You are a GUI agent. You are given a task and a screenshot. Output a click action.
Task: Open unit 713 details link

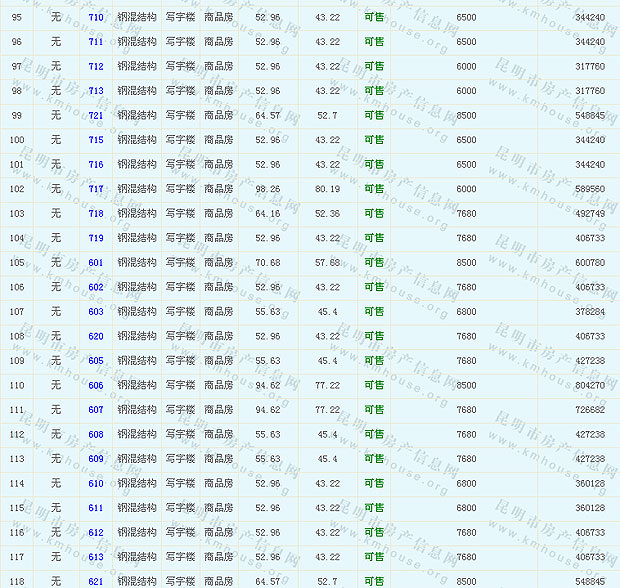pyautogui.click(x=95, y=91)
